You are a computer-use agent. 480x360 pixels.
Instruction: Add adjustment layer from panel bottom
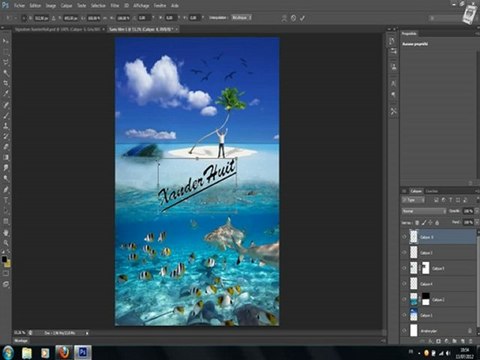tap(447, 341)
